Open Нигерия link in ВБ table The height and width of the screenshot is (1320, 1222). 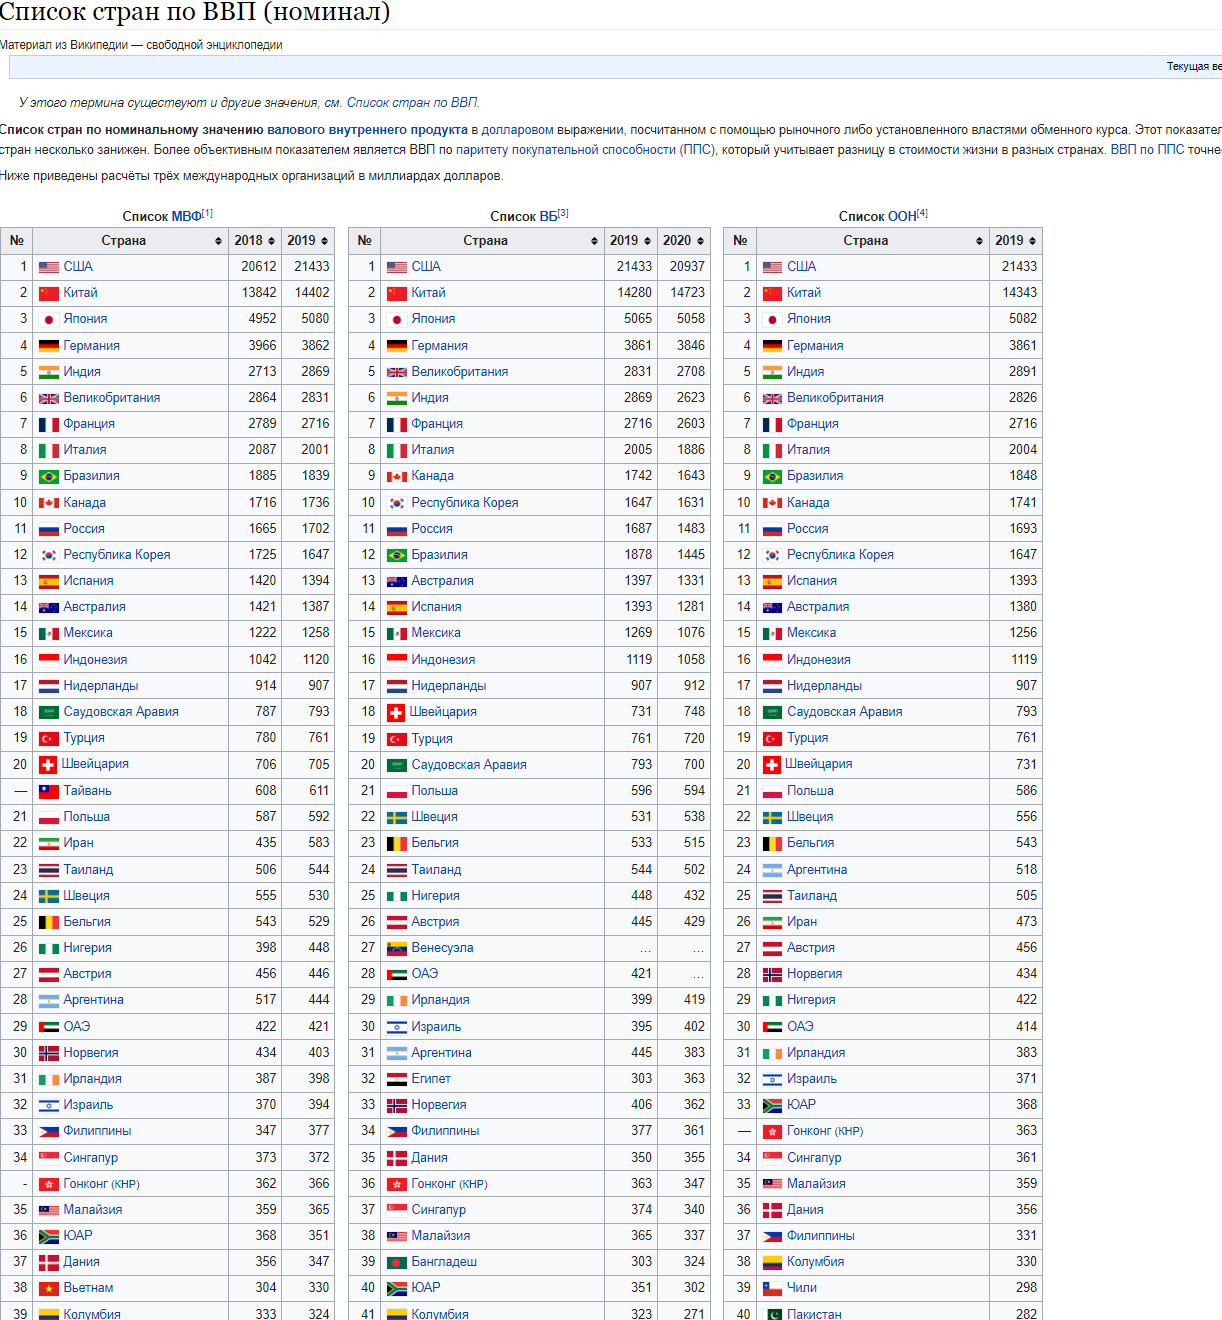click(x=436, y=896)
